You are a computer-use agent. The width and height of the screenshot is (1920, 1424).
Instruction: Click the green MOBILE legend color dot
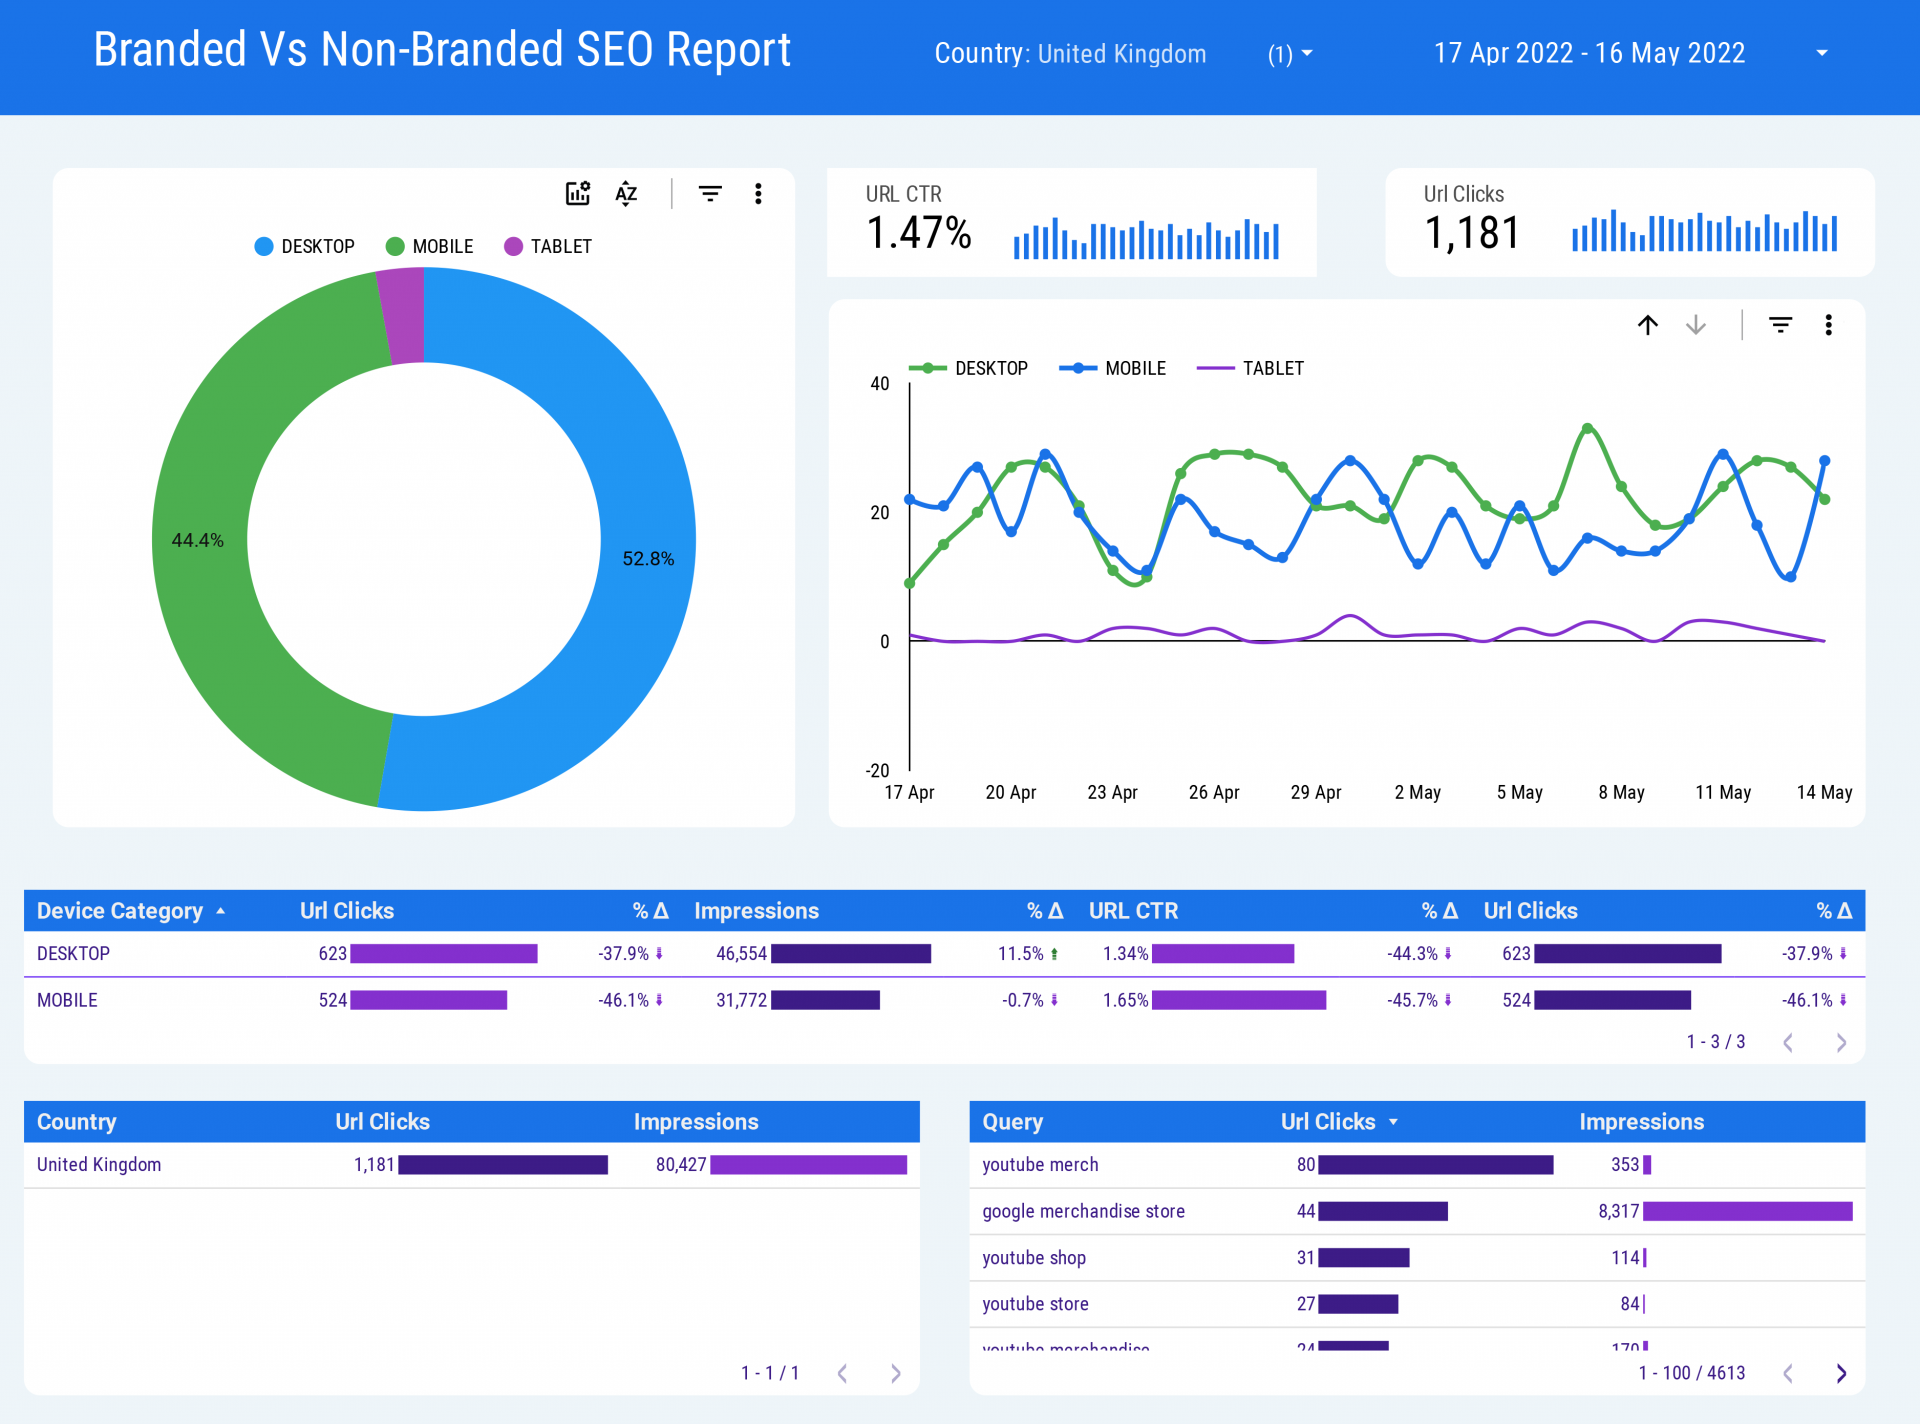point(392,246)
